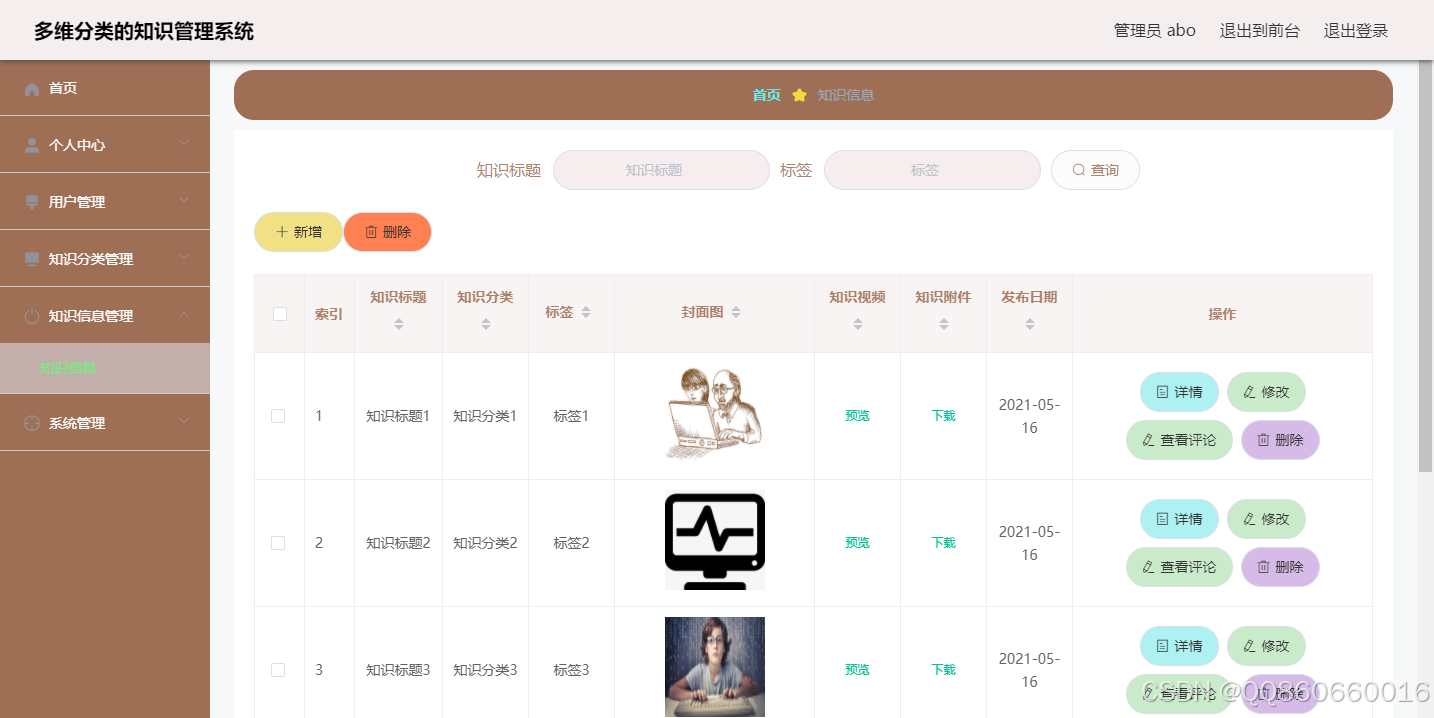
Task: Open the 系统管理 sidebar menu
Action: pos(105,423)
